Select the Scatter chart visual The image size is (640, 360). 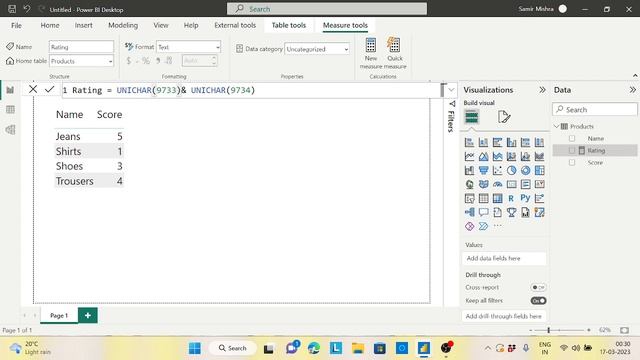click(497, 170)
